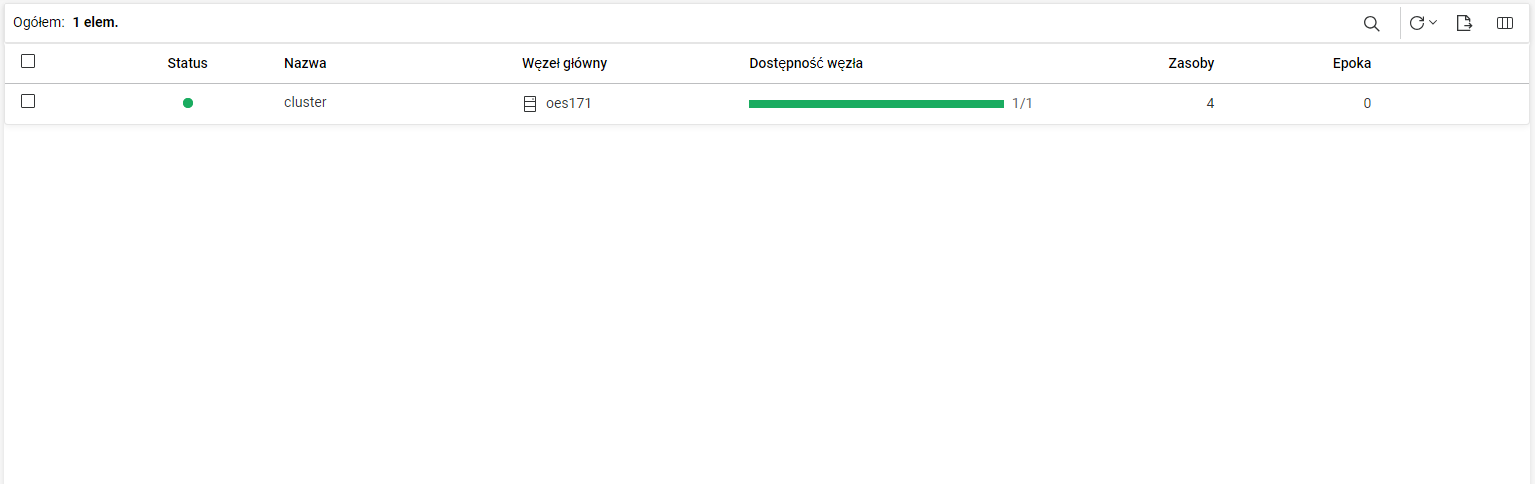Sort by Węzeł główny column header
This screenshot has height=484, width=1535.
tap(564, 63)
